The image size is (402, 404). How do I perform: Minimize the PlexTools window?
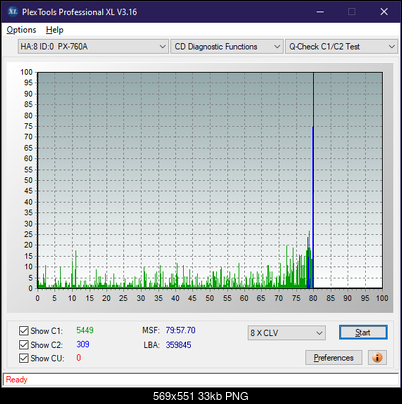click(320, 12)
